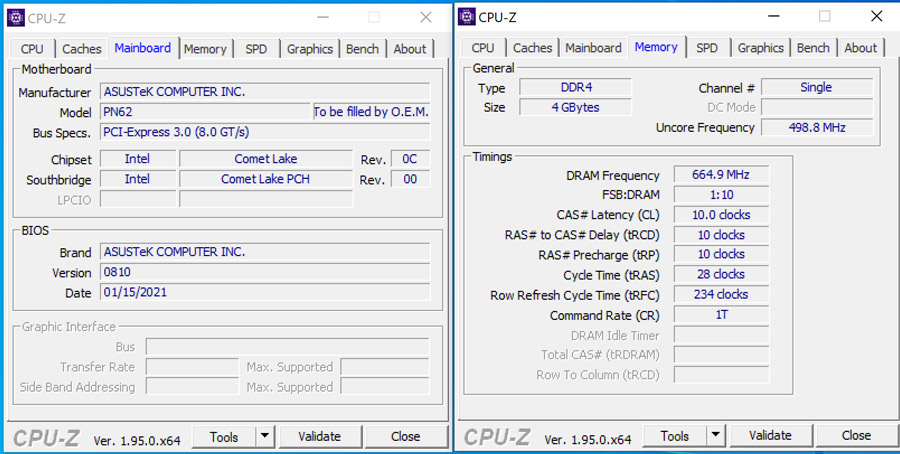
Task: Open the CPU tab in right window
Action: [483, 48]
